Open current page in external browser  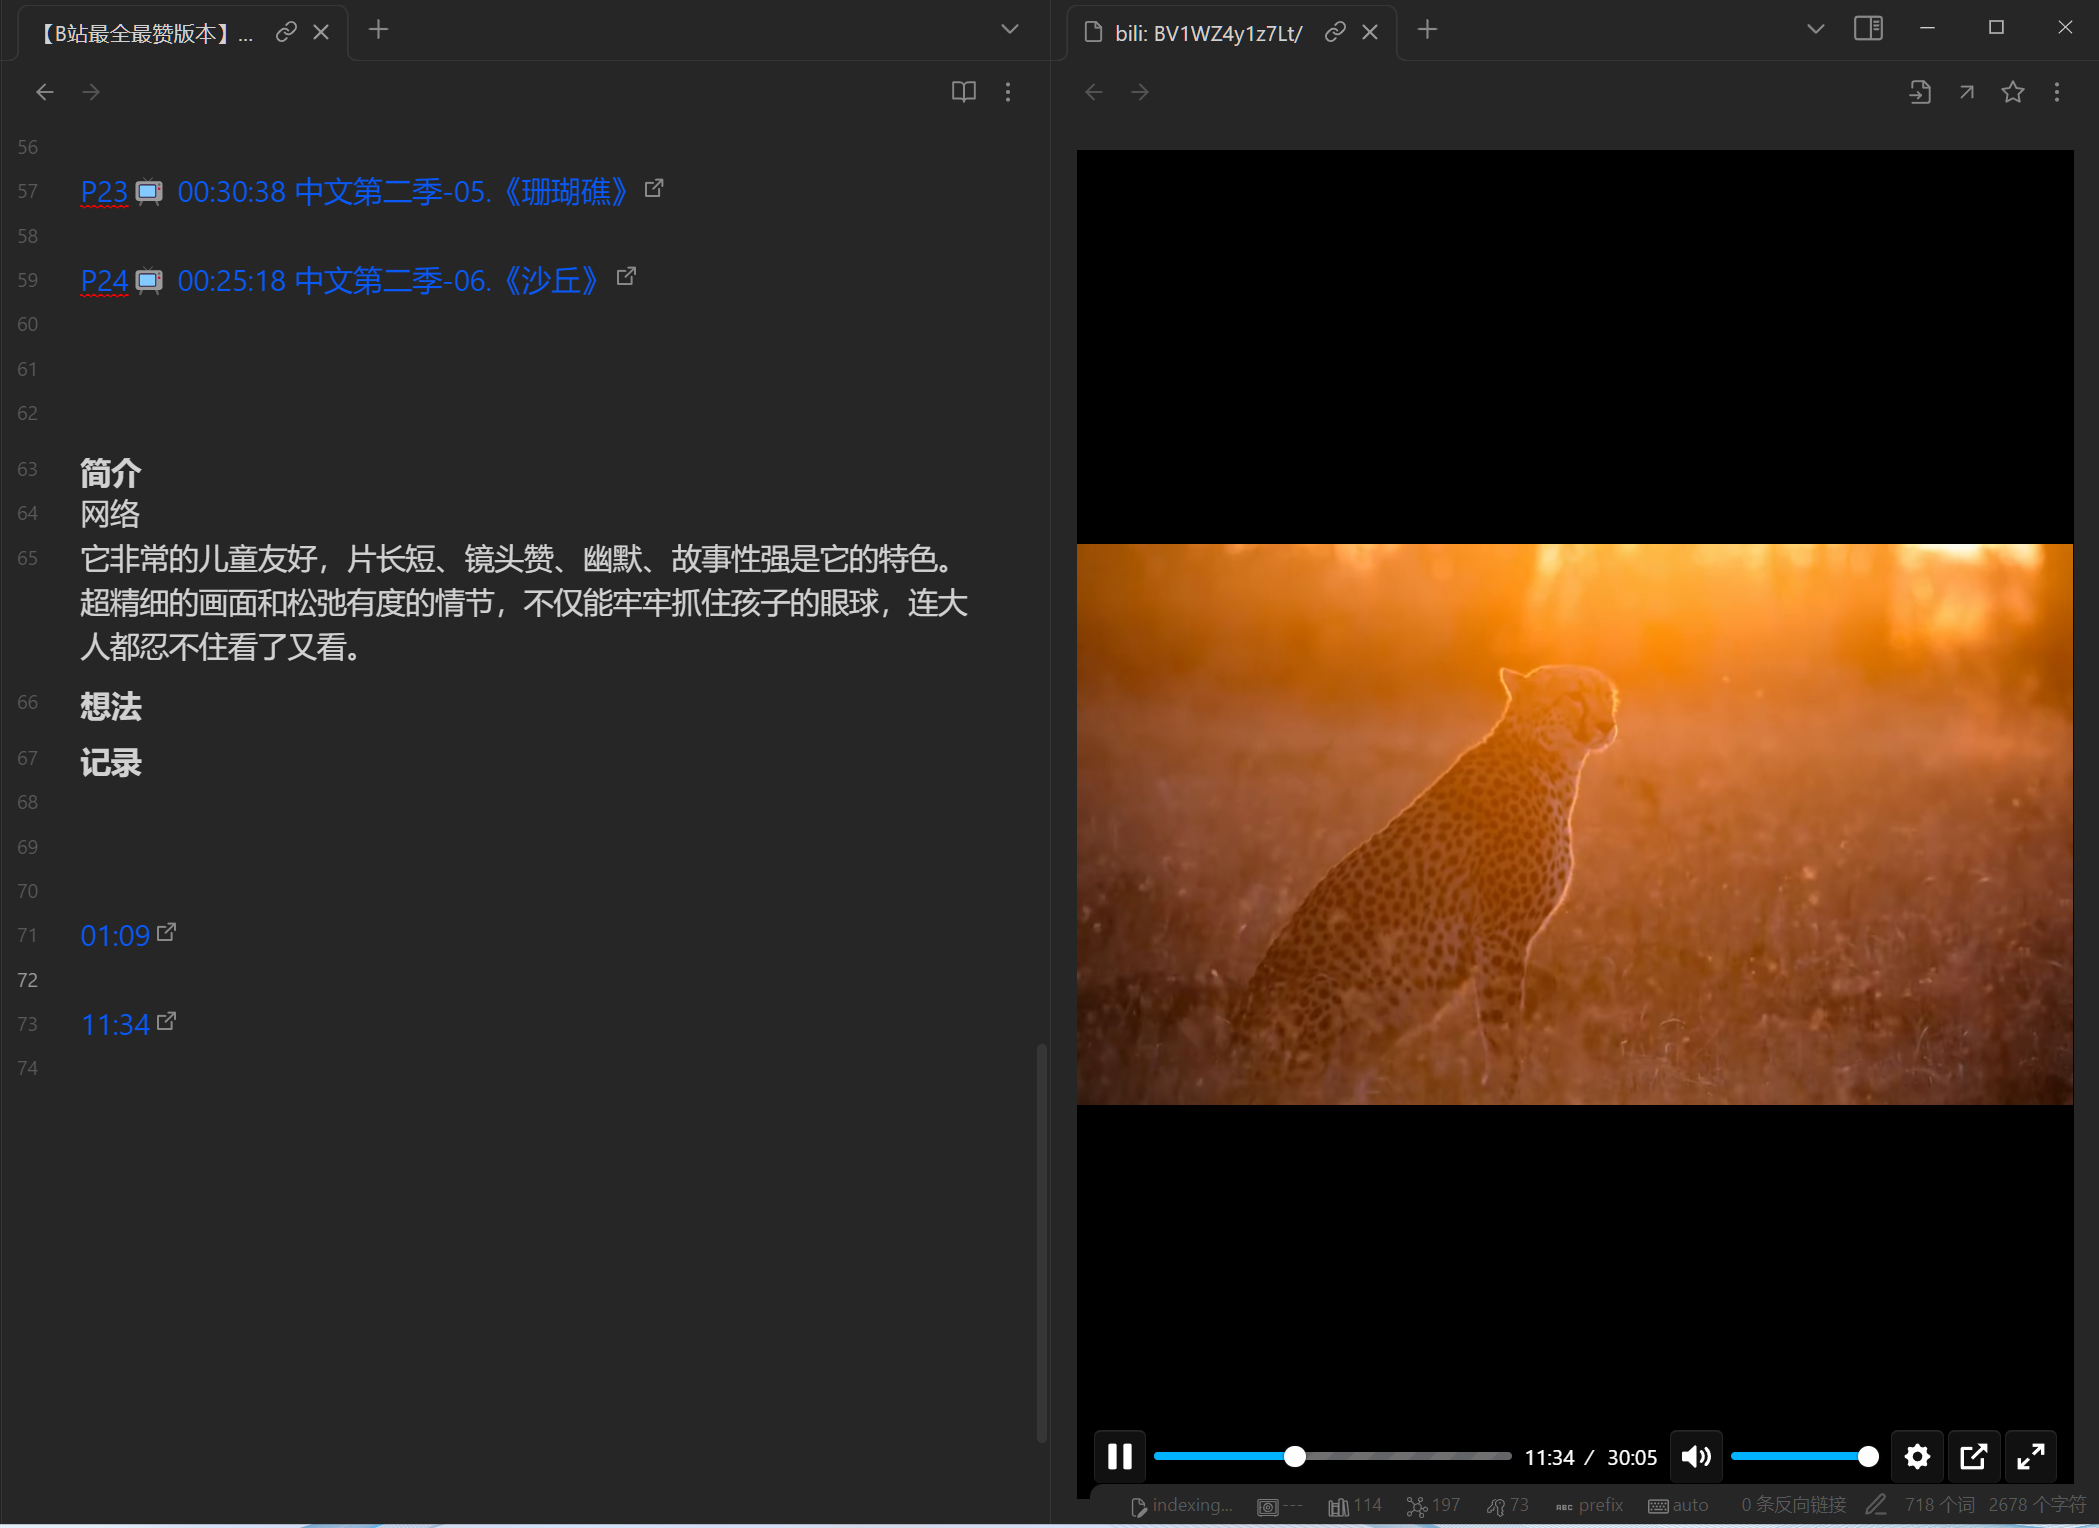tap(1966, 91)
